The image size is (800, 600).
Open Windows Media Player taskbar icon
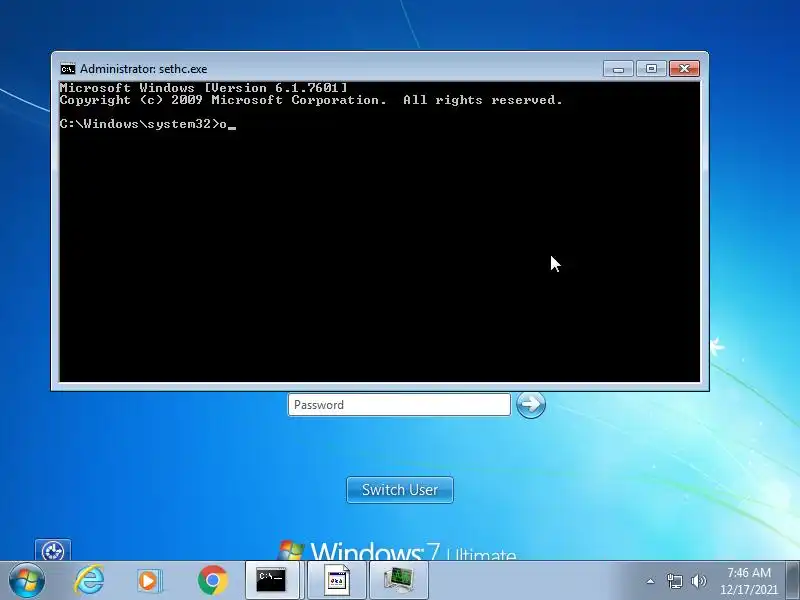point(149,581)
